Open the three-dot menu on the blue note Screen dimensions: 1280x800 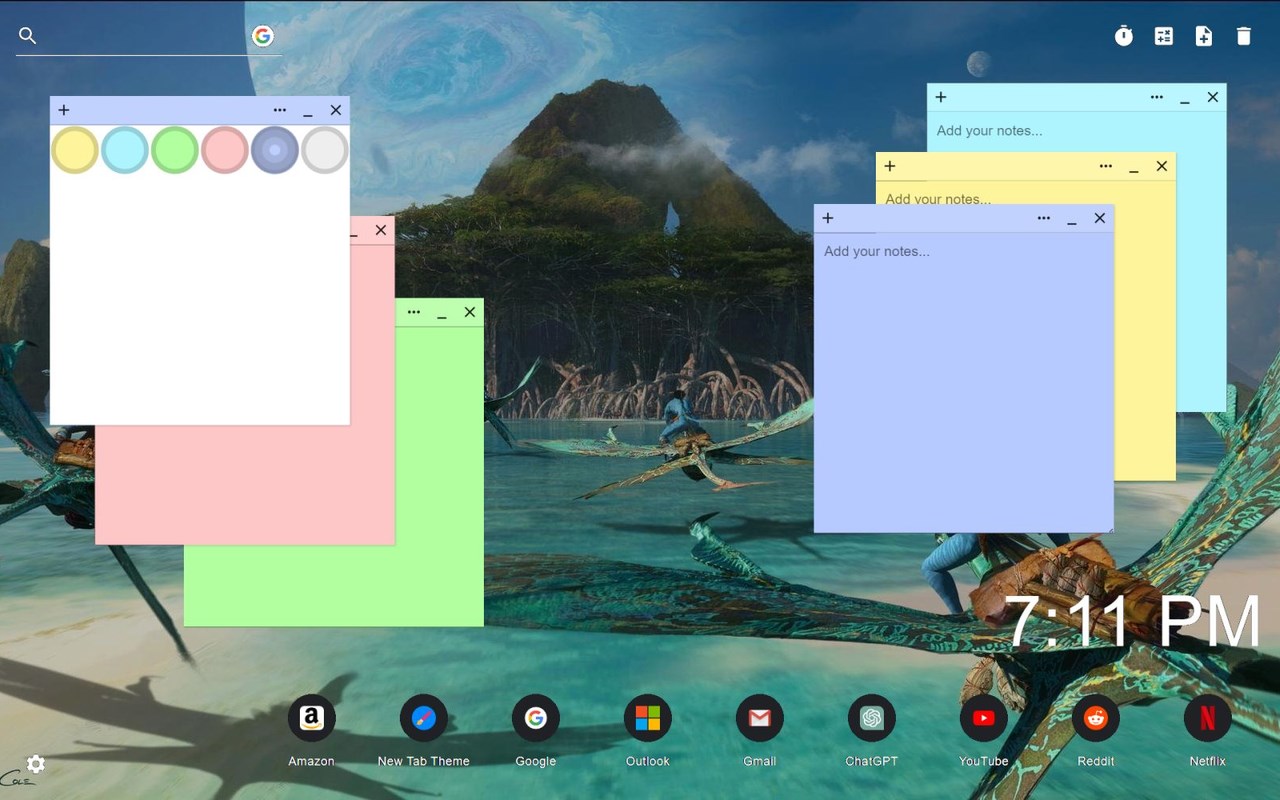1044,218
